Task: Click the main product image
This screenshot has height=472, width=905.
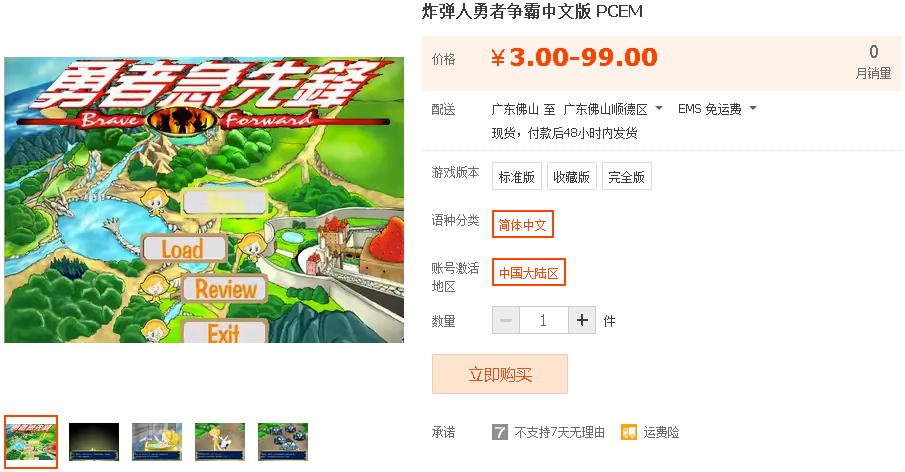Action: pos(204,200)
